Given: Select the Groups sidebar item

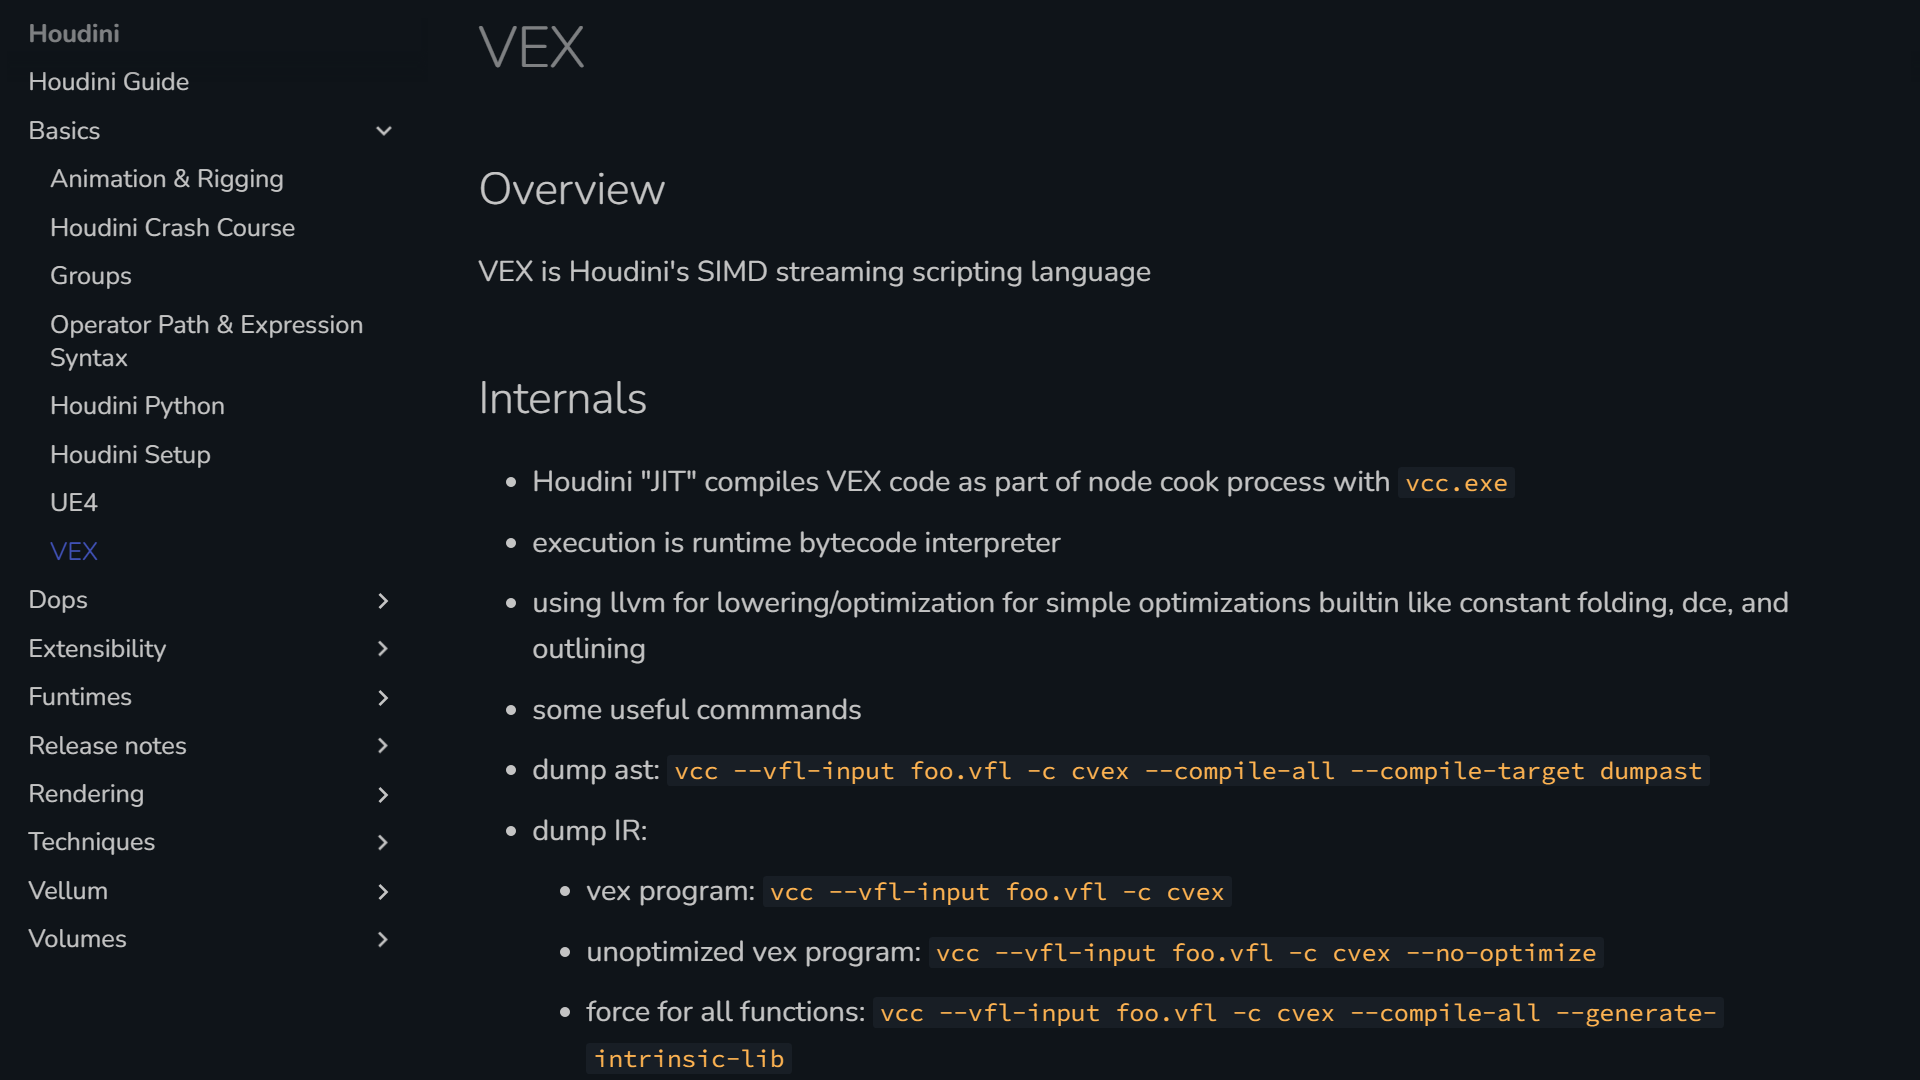Looking at the screenshot, I should [x=90, y=276].
